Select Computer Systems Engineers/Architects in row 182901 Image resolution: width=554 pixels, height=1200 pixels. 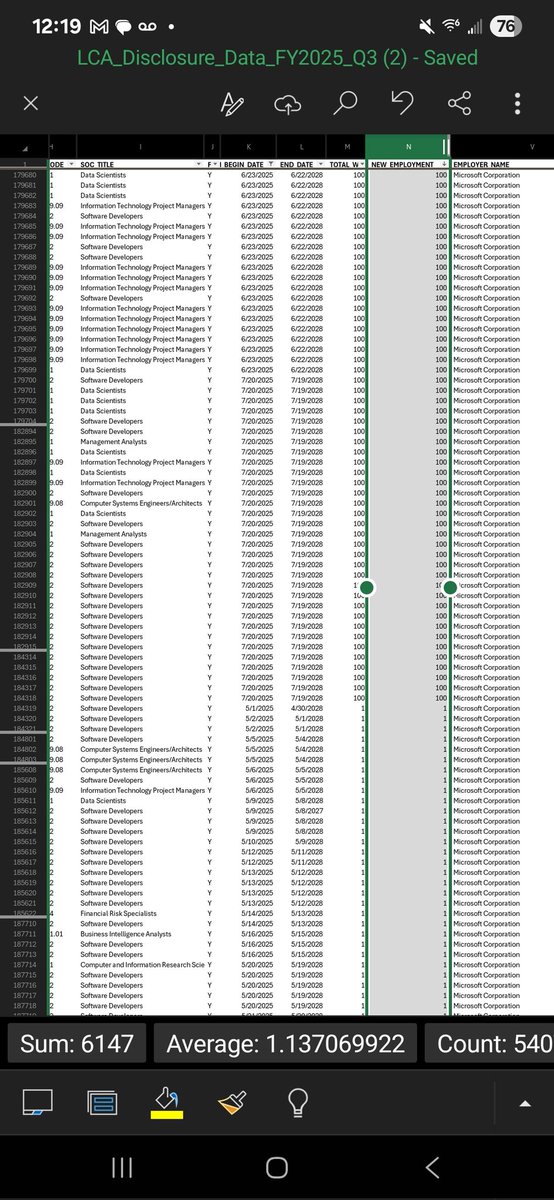141,503
